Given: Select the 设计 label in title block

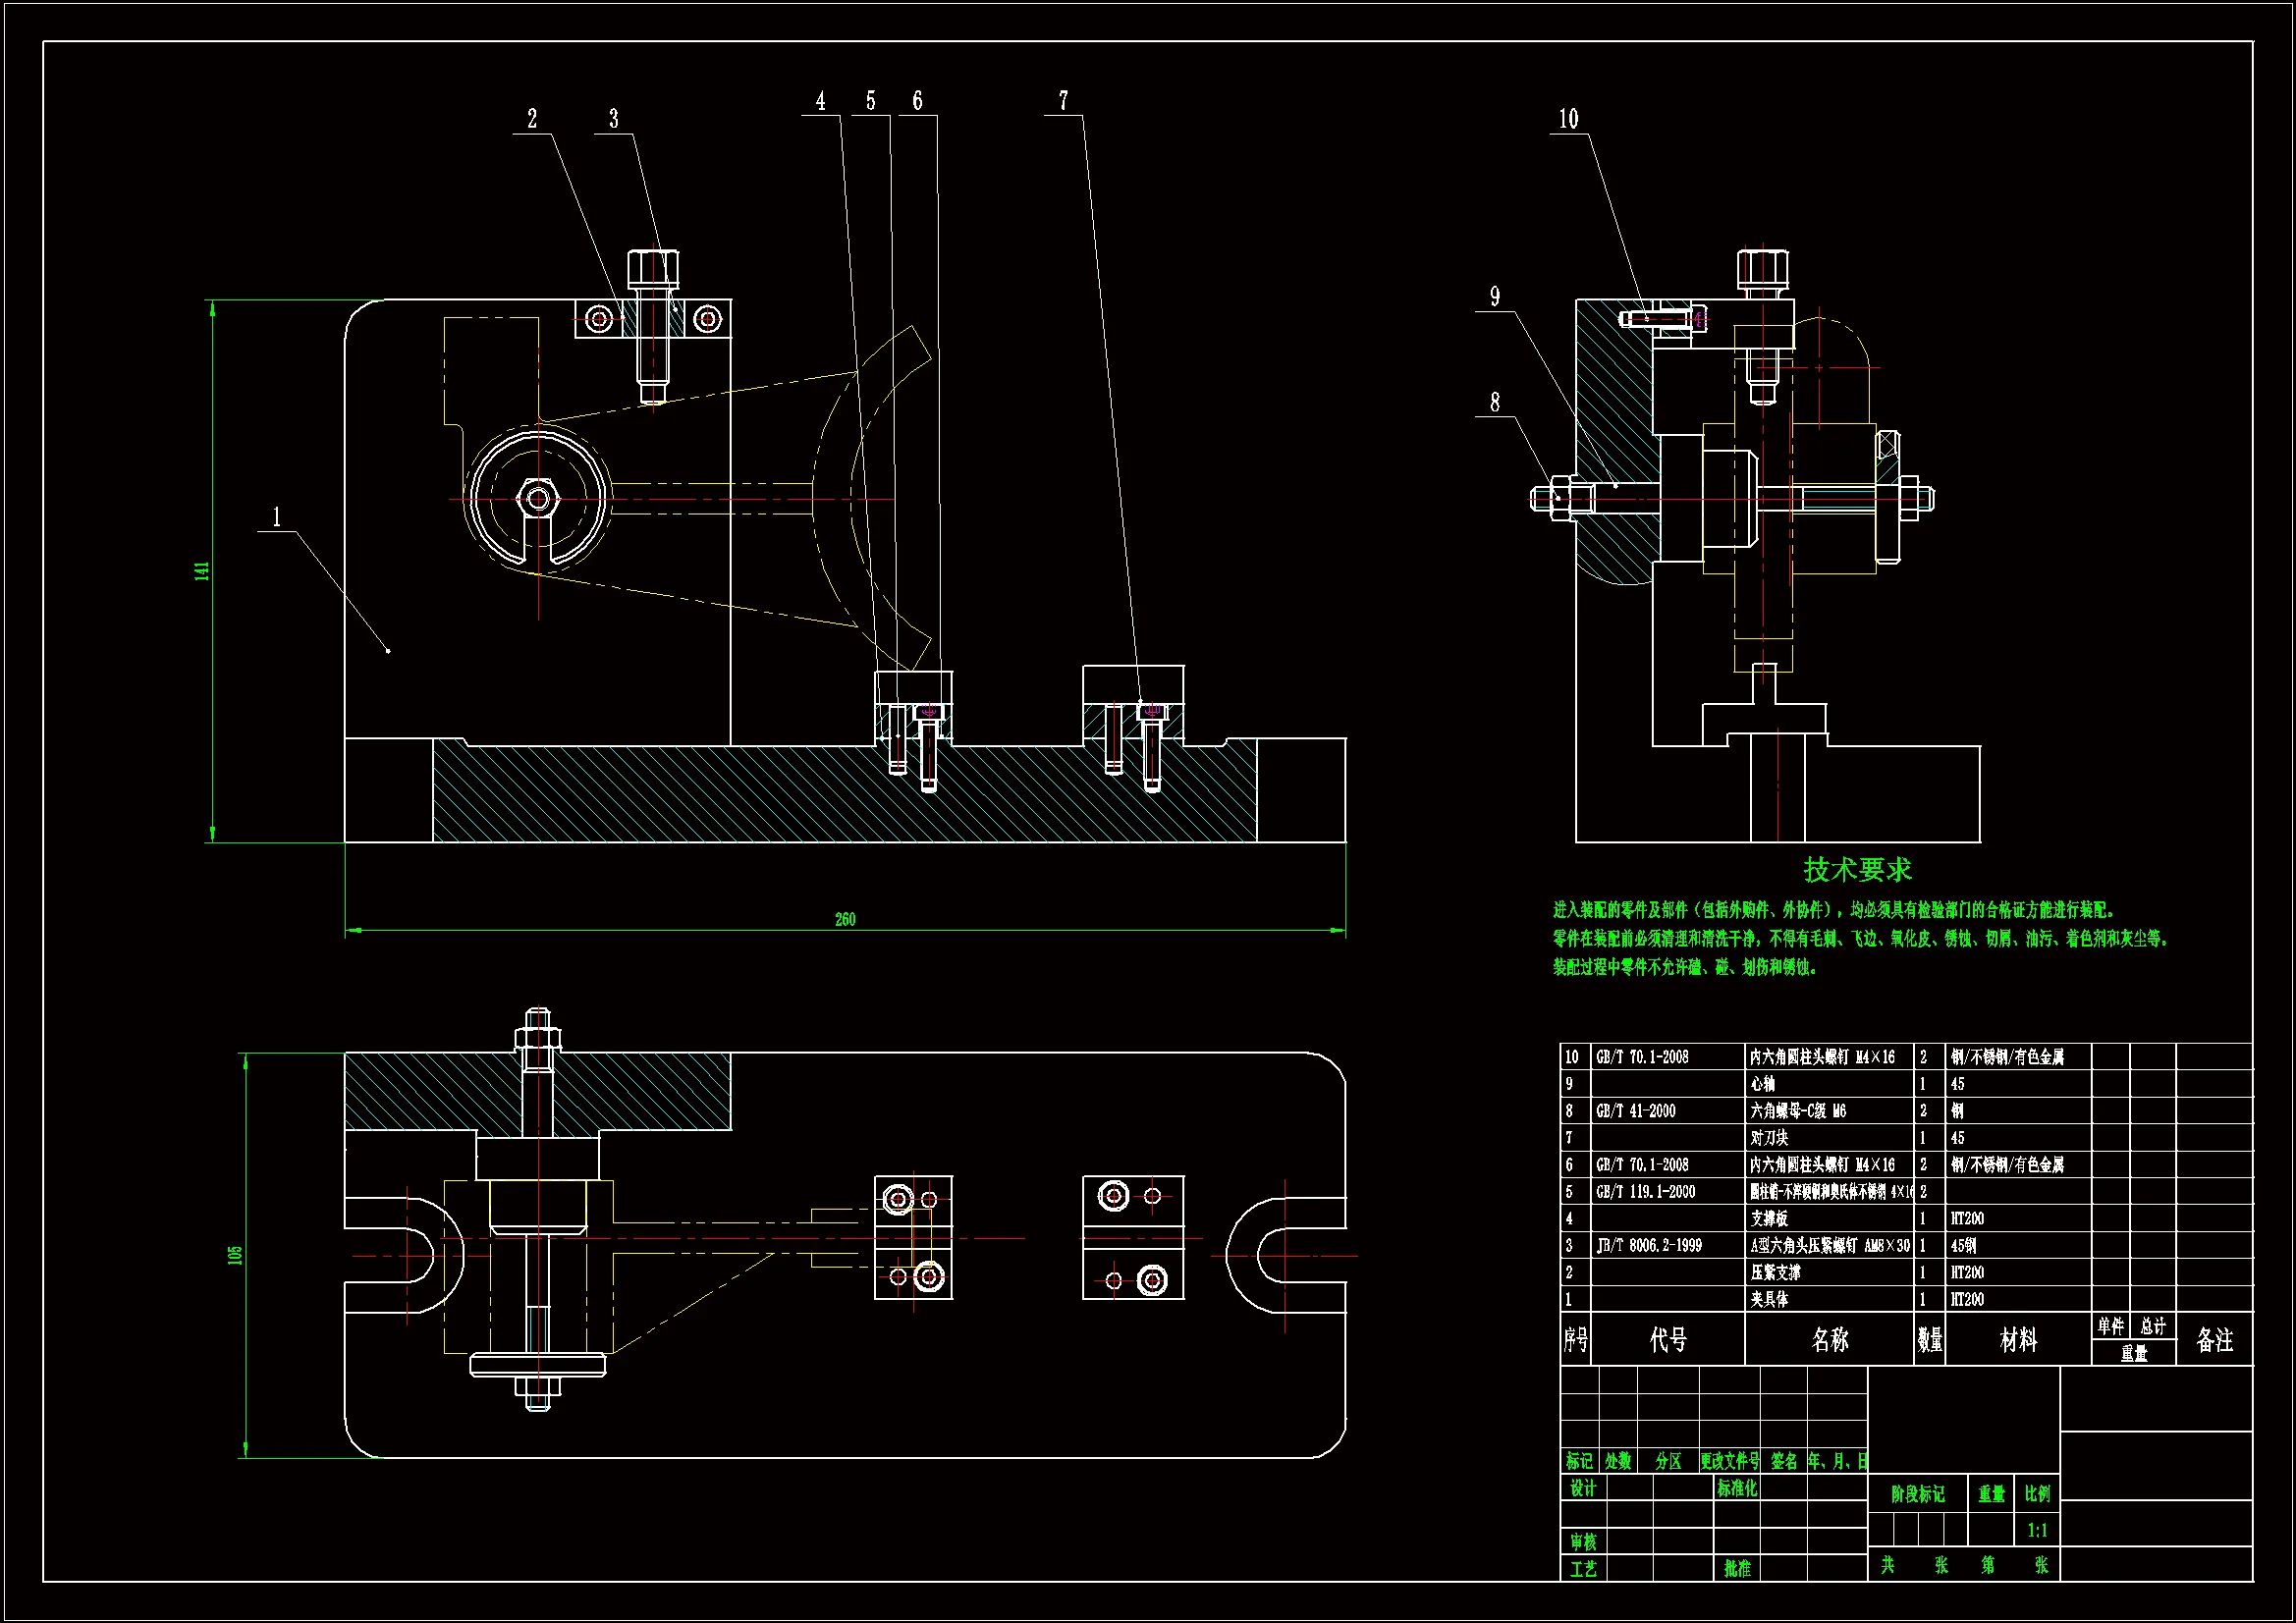Looking at the screenshot, I should coord(1583,1488).
